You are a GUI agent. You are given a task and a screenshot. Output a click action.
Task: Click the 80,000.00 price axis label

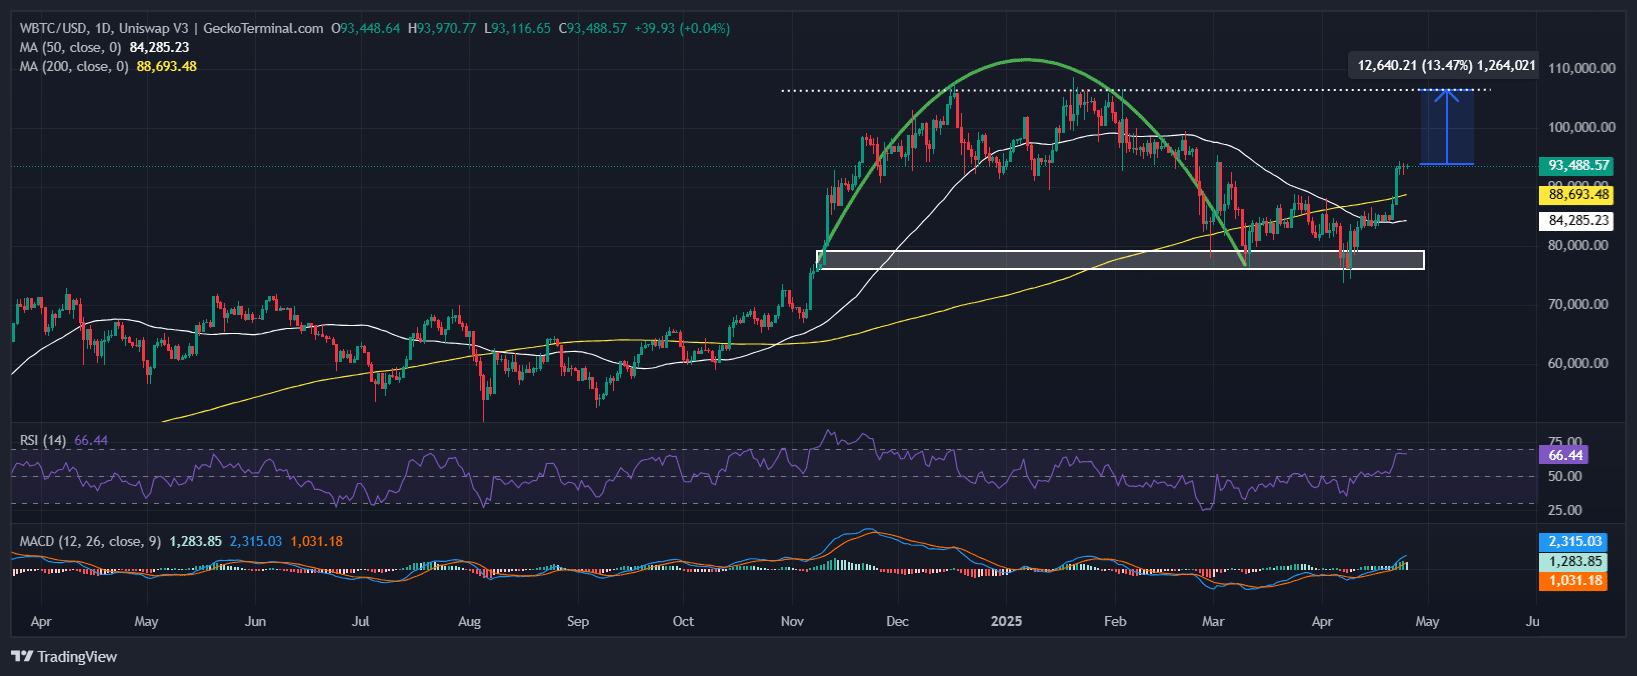pyautogui.click(x=1578, y=245)
